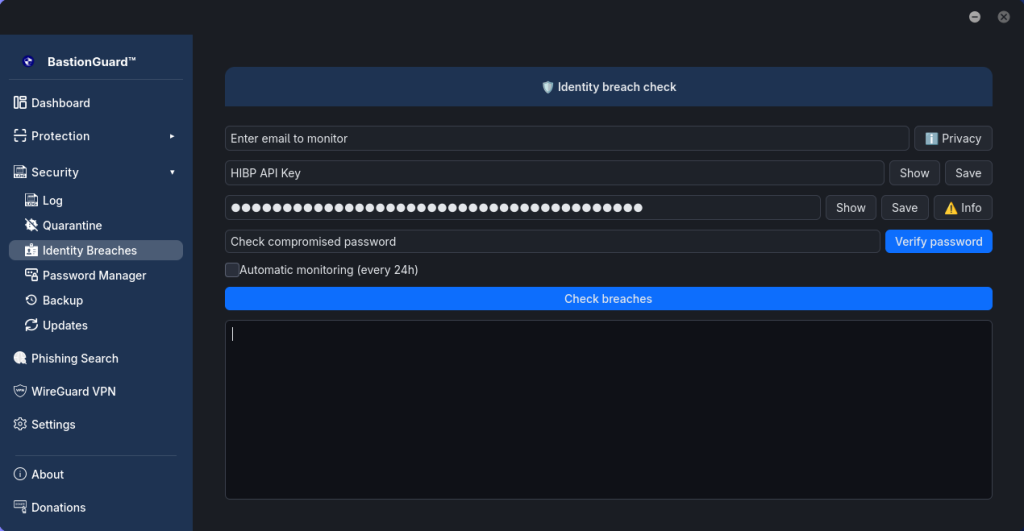
Task: Click the WireGuard VPN shield icon
Action: pos(20,391)
